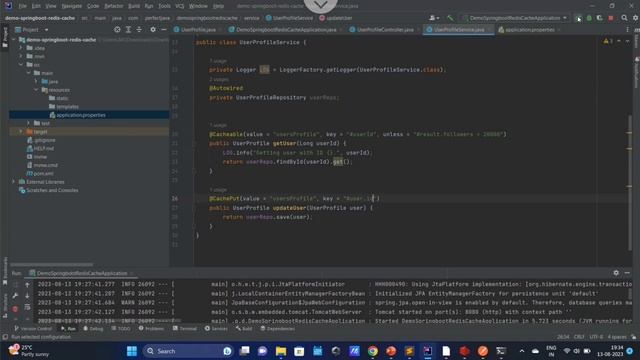Click the wrench icon in Run panel

[x=15, y=296]
